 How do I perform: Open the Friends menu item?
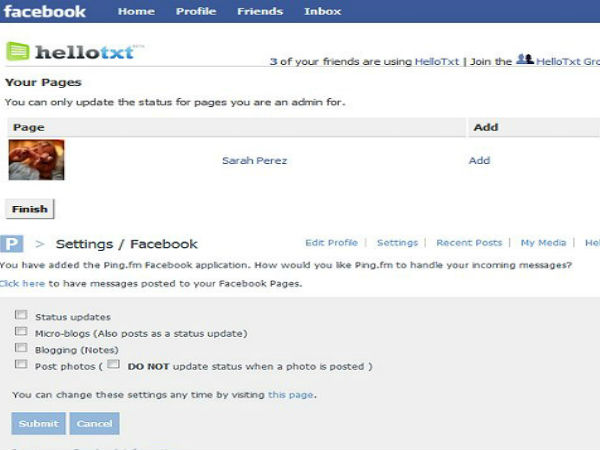point(260,12)
